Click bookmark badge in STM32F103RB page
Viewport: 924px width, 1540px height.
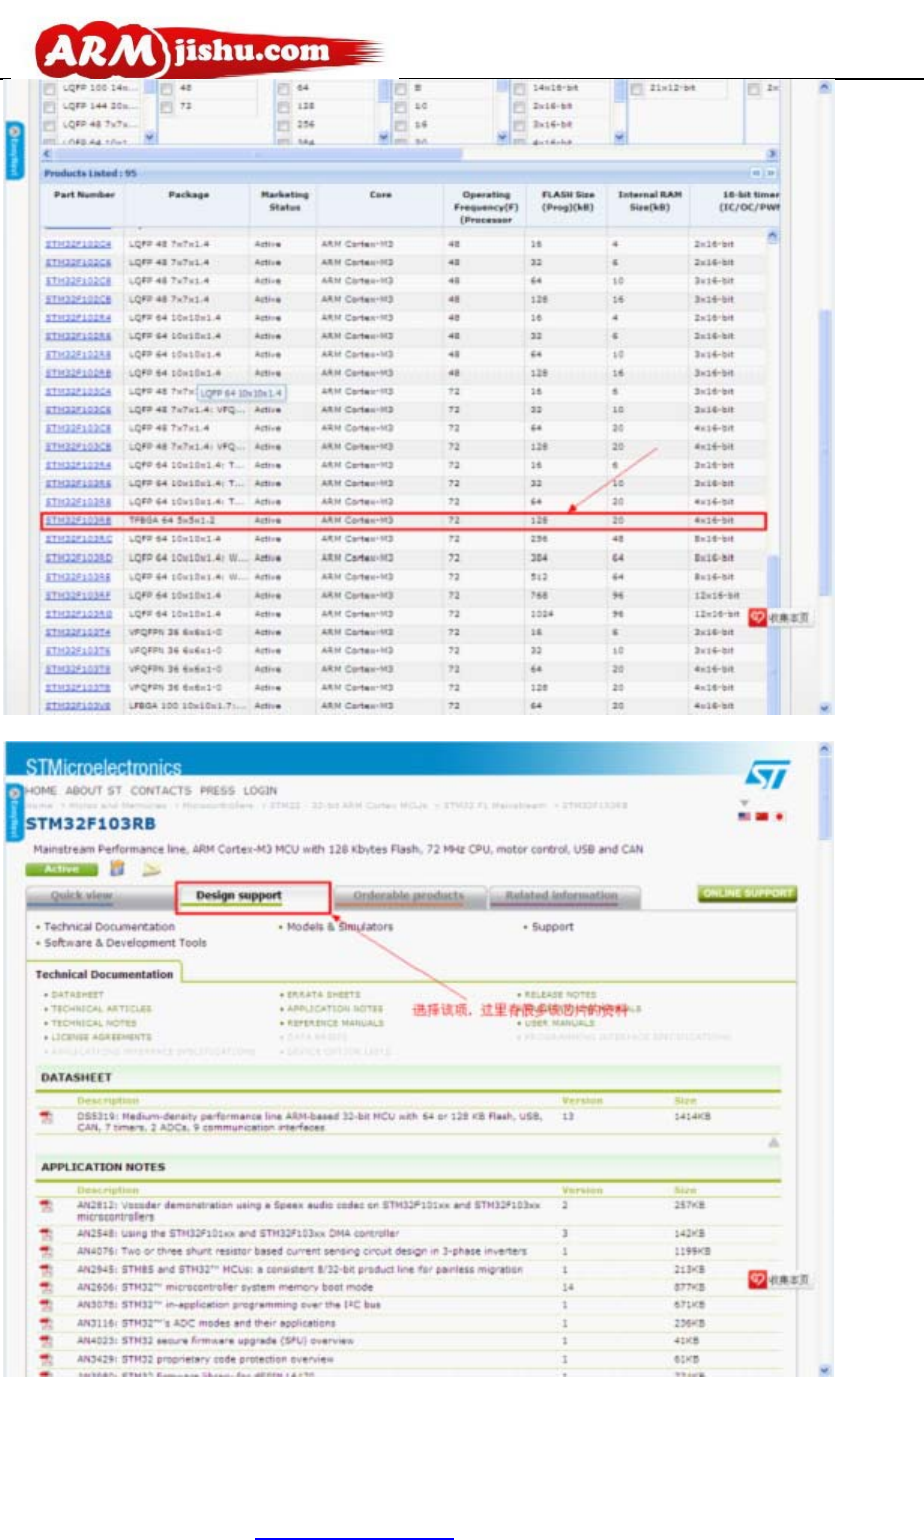tap(780, 1280)
